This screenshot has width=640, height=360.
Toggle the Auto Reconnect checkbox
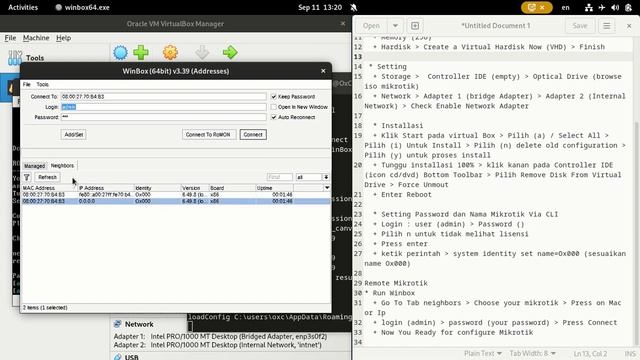pos(274,117)
